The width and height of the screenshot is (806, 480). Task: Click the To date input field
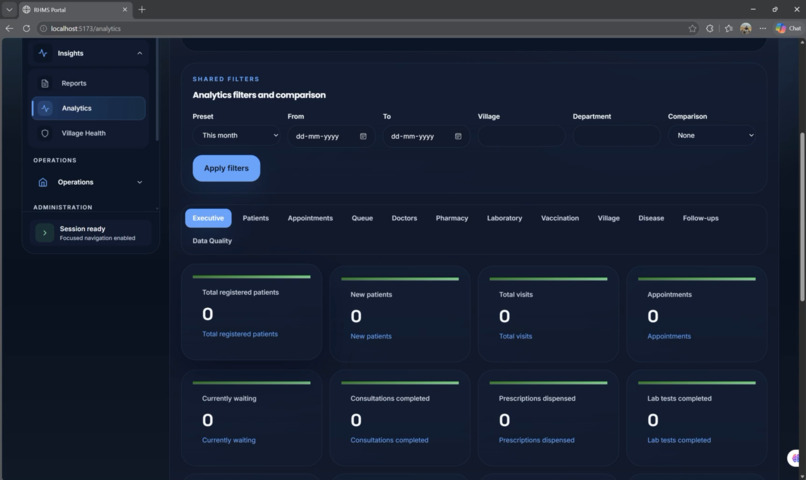click(x=426, y=136)
